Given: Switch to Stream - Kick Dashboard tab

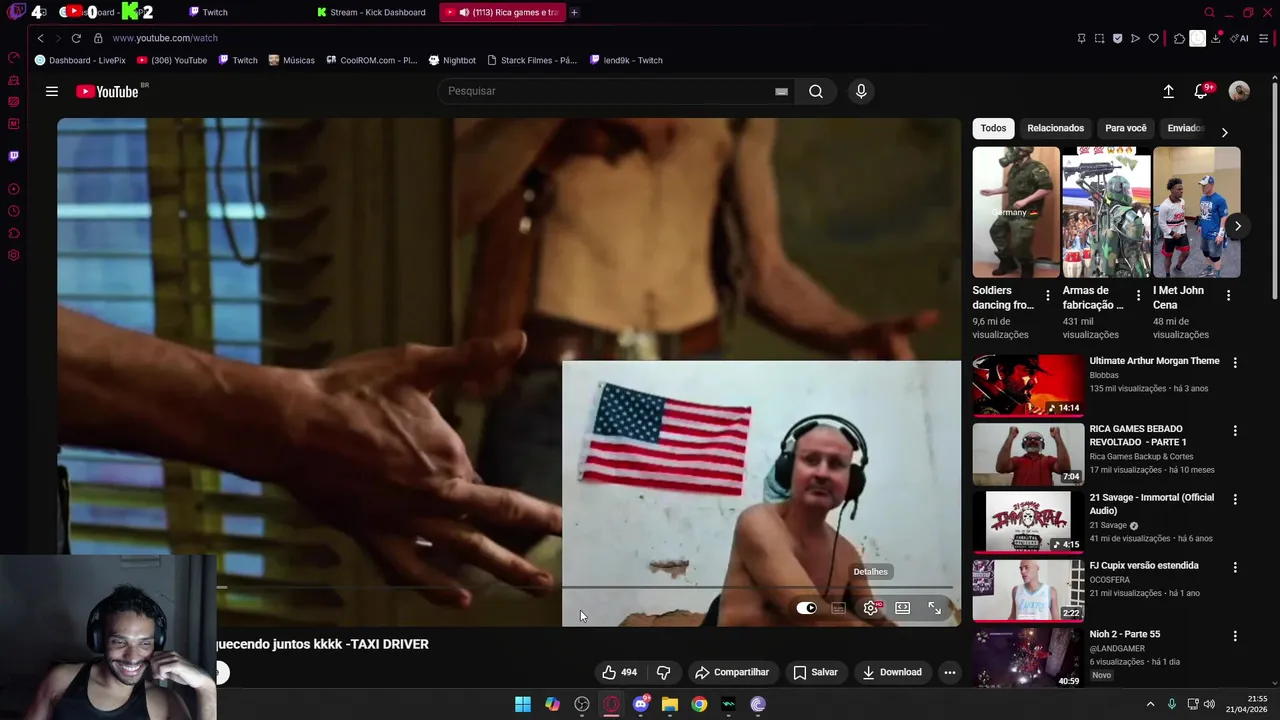Looking at the screenshot, I should [x=371, y=12].
